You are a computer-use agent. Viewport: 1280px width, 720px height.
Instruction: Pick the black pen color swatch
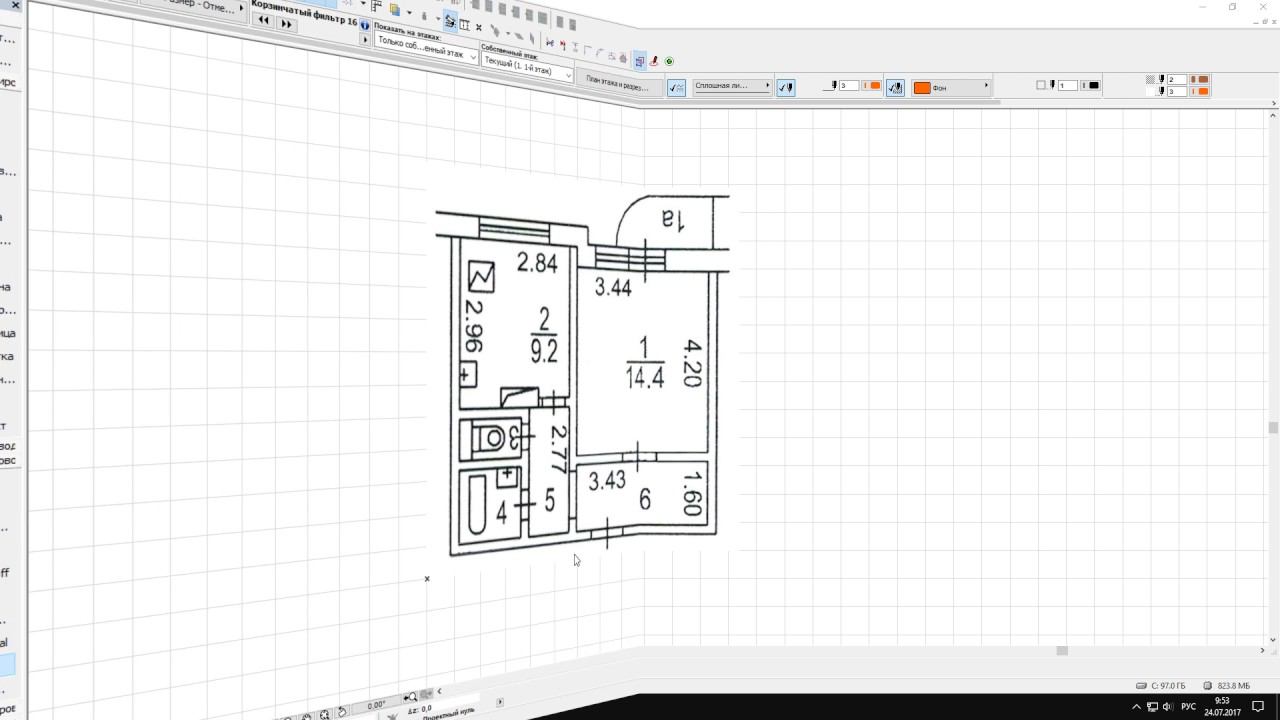pos(1090,86)
